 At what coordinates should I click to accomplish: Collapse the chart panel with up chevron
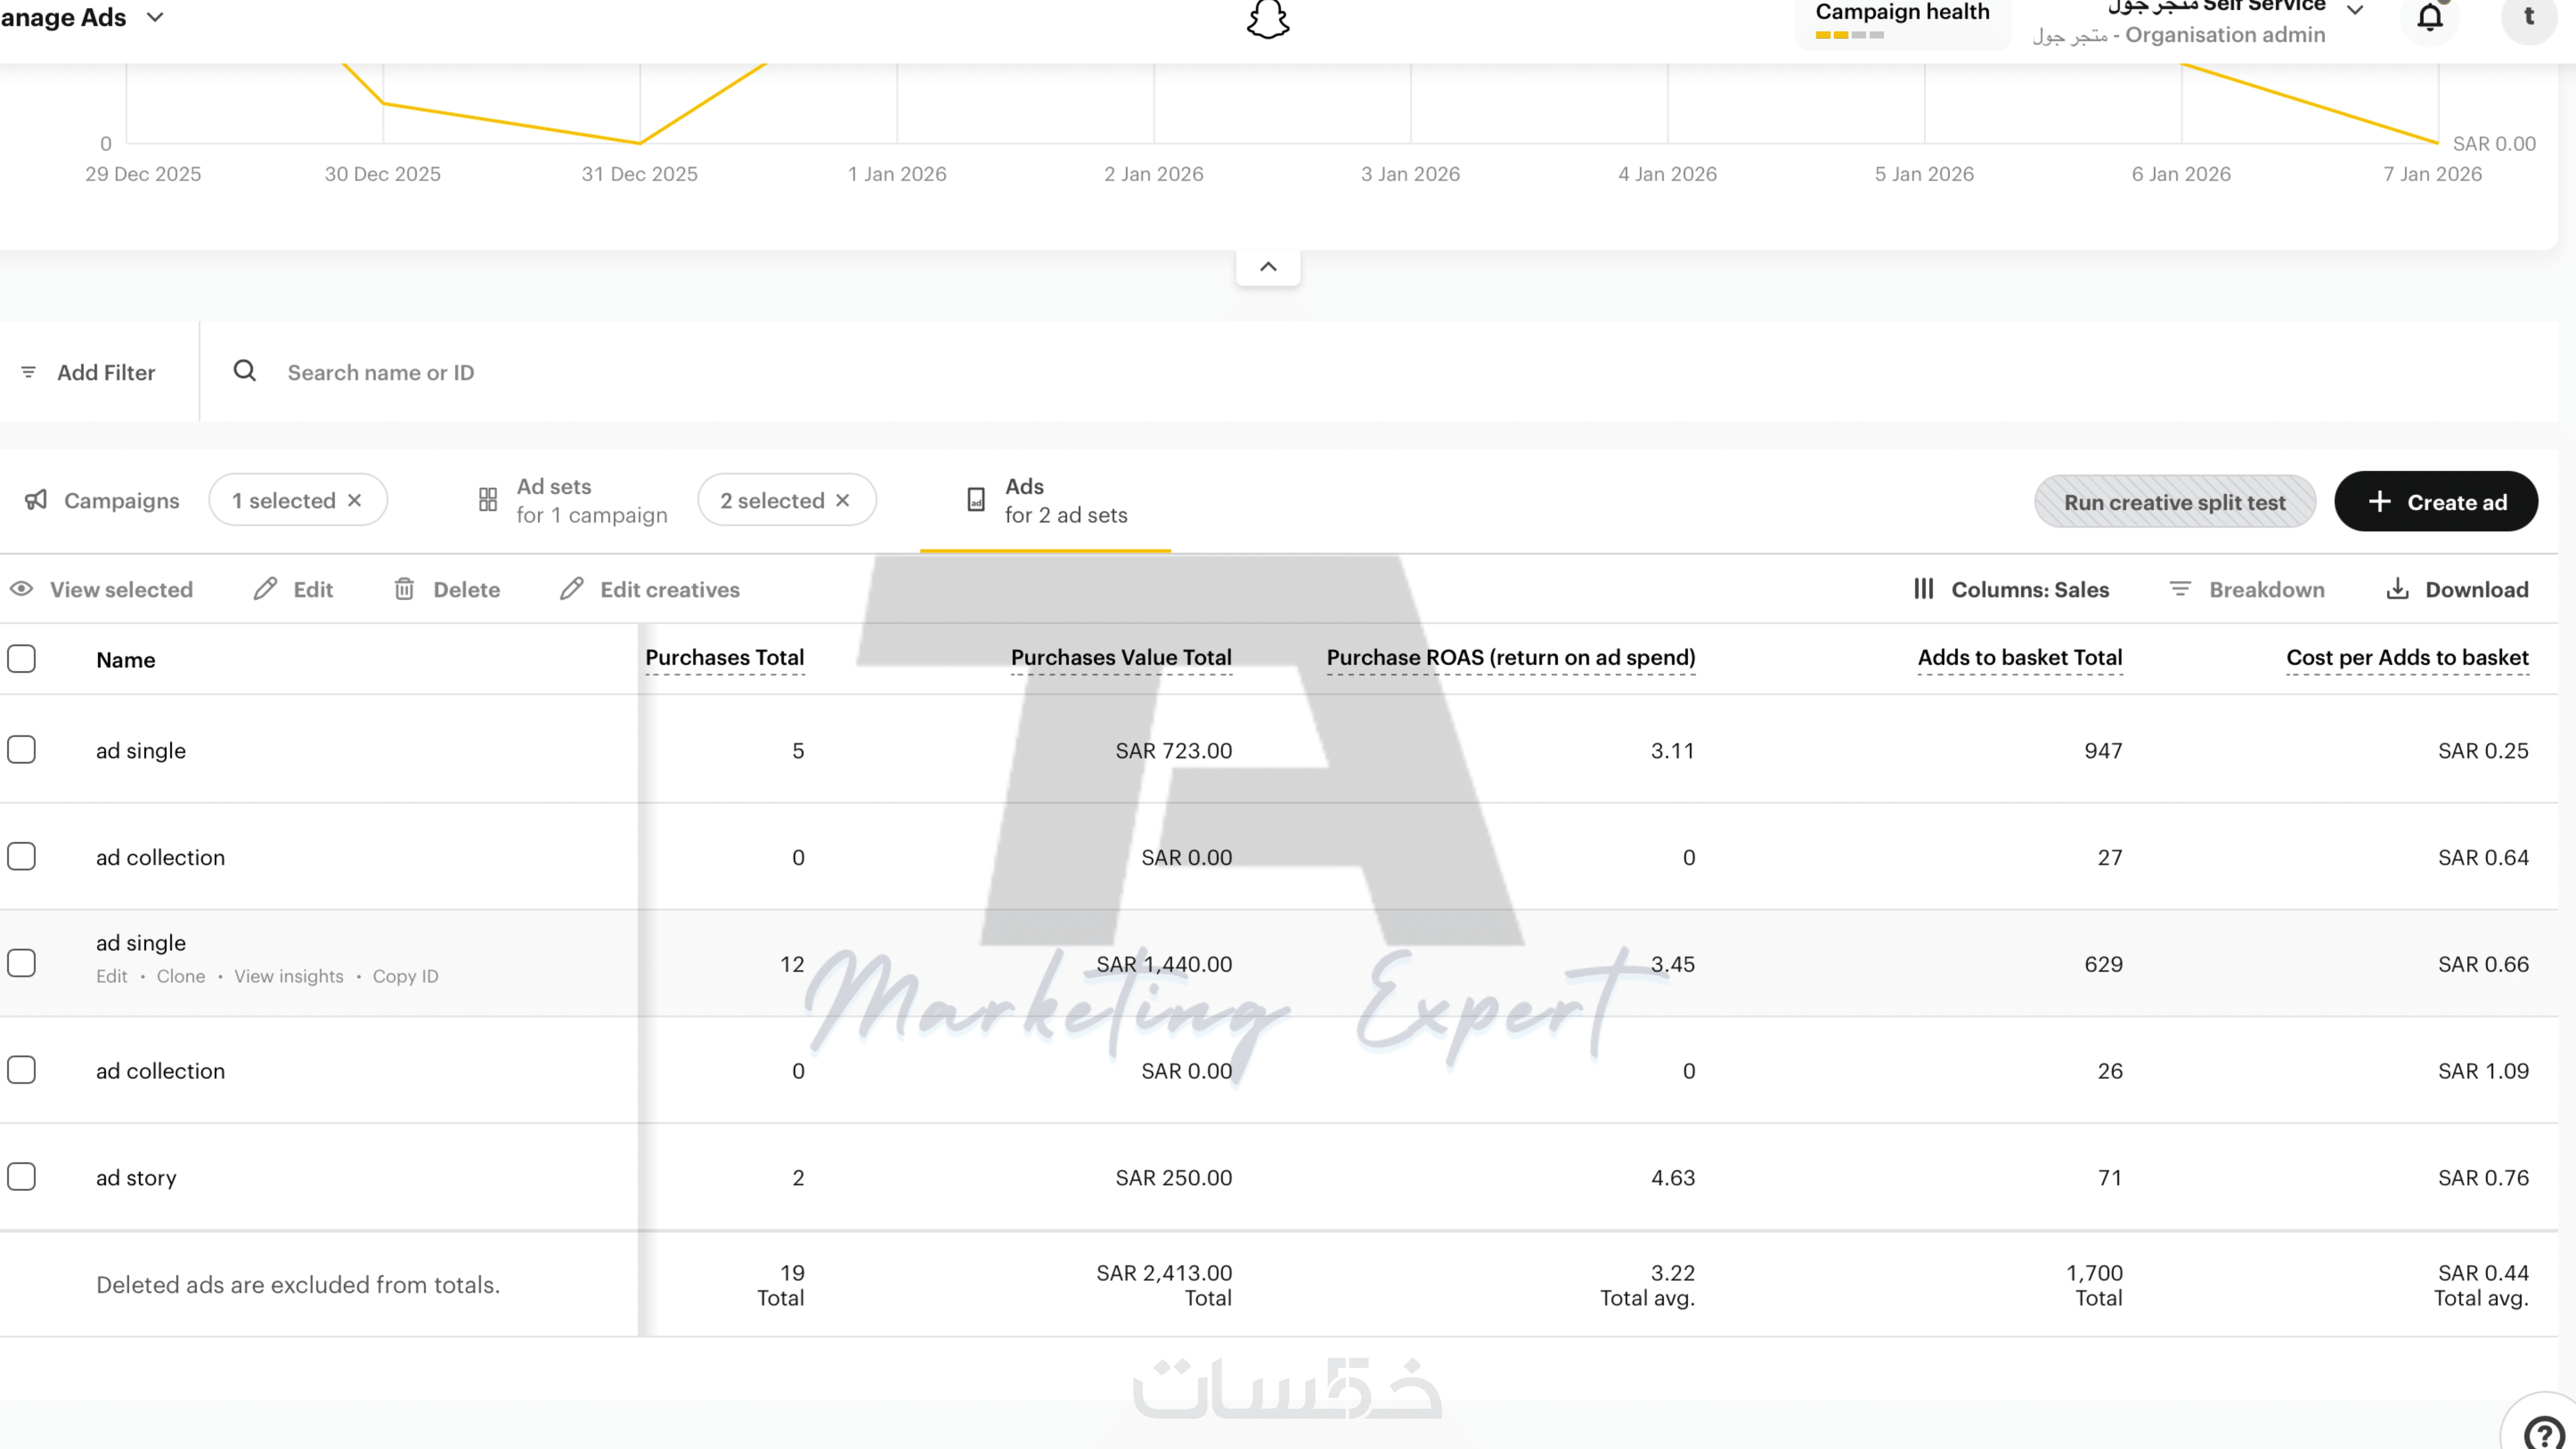pos(1268,267)
